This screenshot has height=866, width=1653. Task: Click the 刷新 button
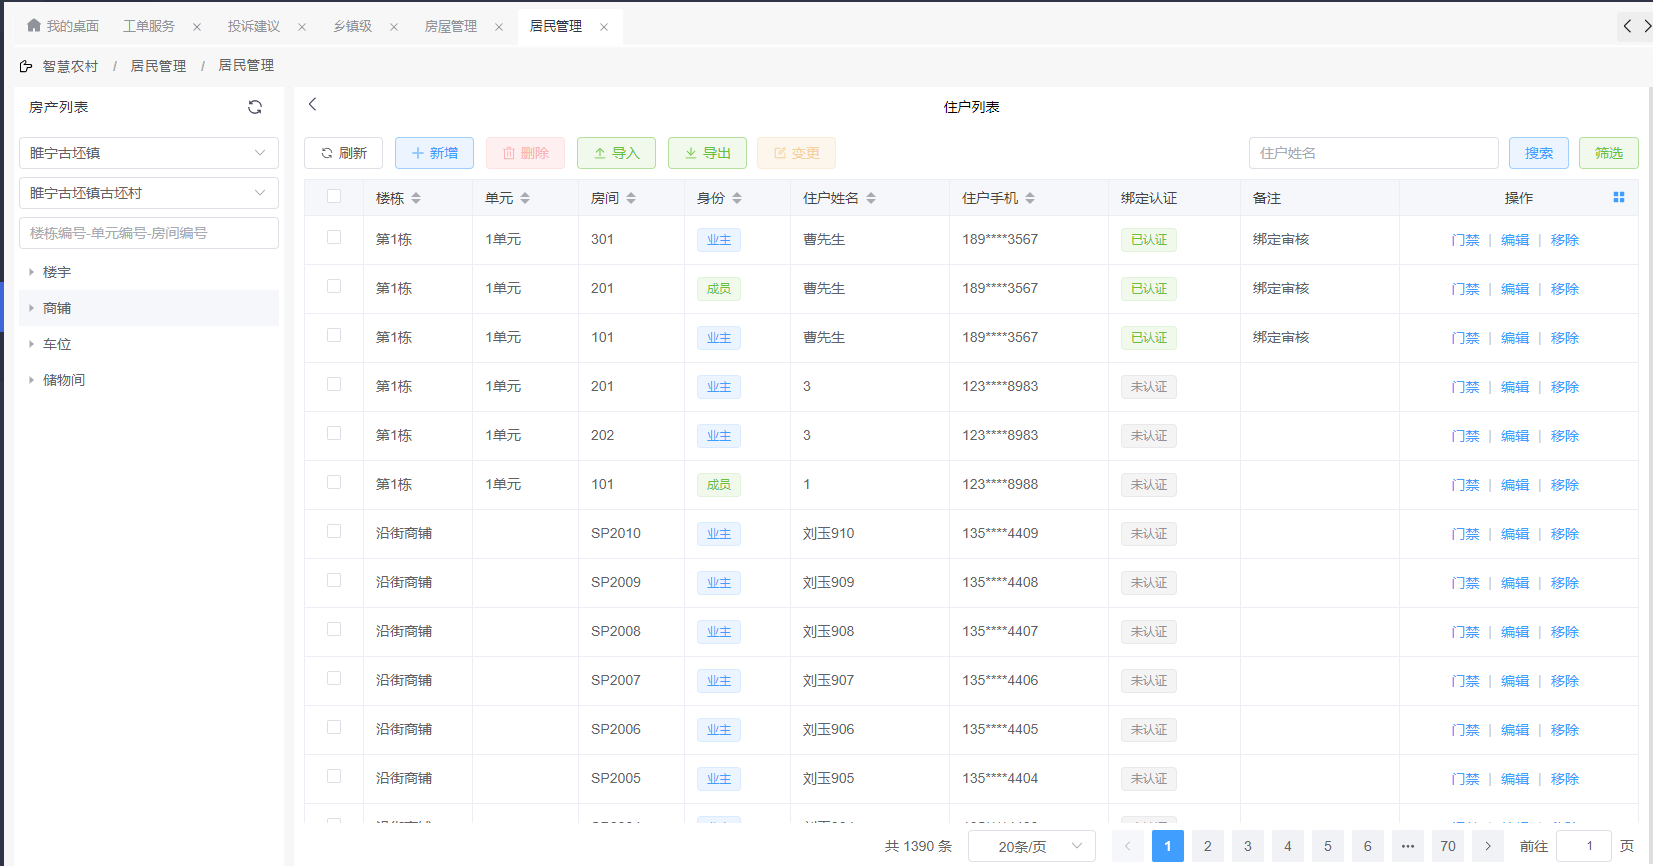tap(343, 153)
